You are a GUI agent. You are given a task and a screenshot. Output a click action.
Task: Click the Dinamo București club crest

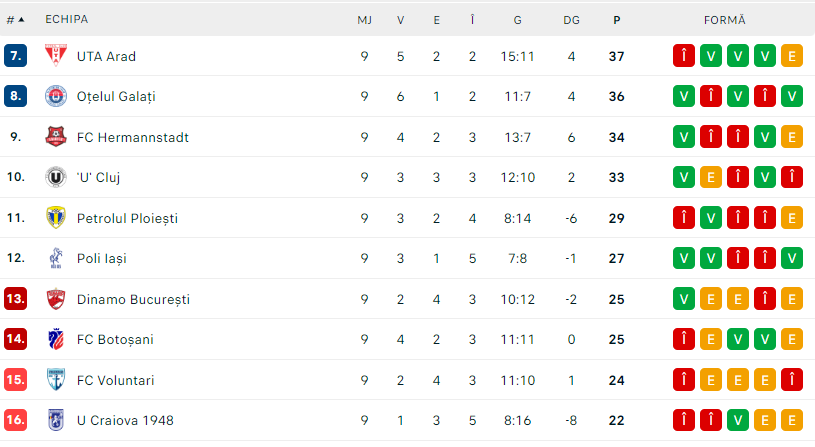click(55, 299)
